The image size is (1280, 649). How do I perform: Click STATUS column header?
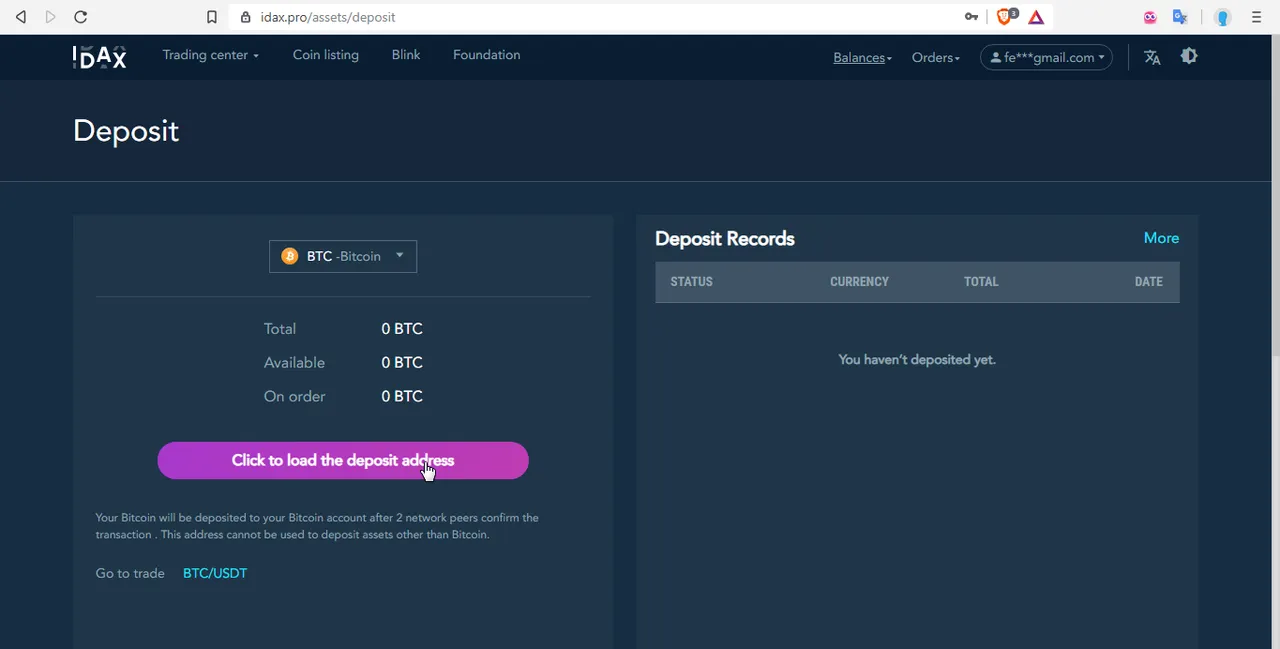692,281
